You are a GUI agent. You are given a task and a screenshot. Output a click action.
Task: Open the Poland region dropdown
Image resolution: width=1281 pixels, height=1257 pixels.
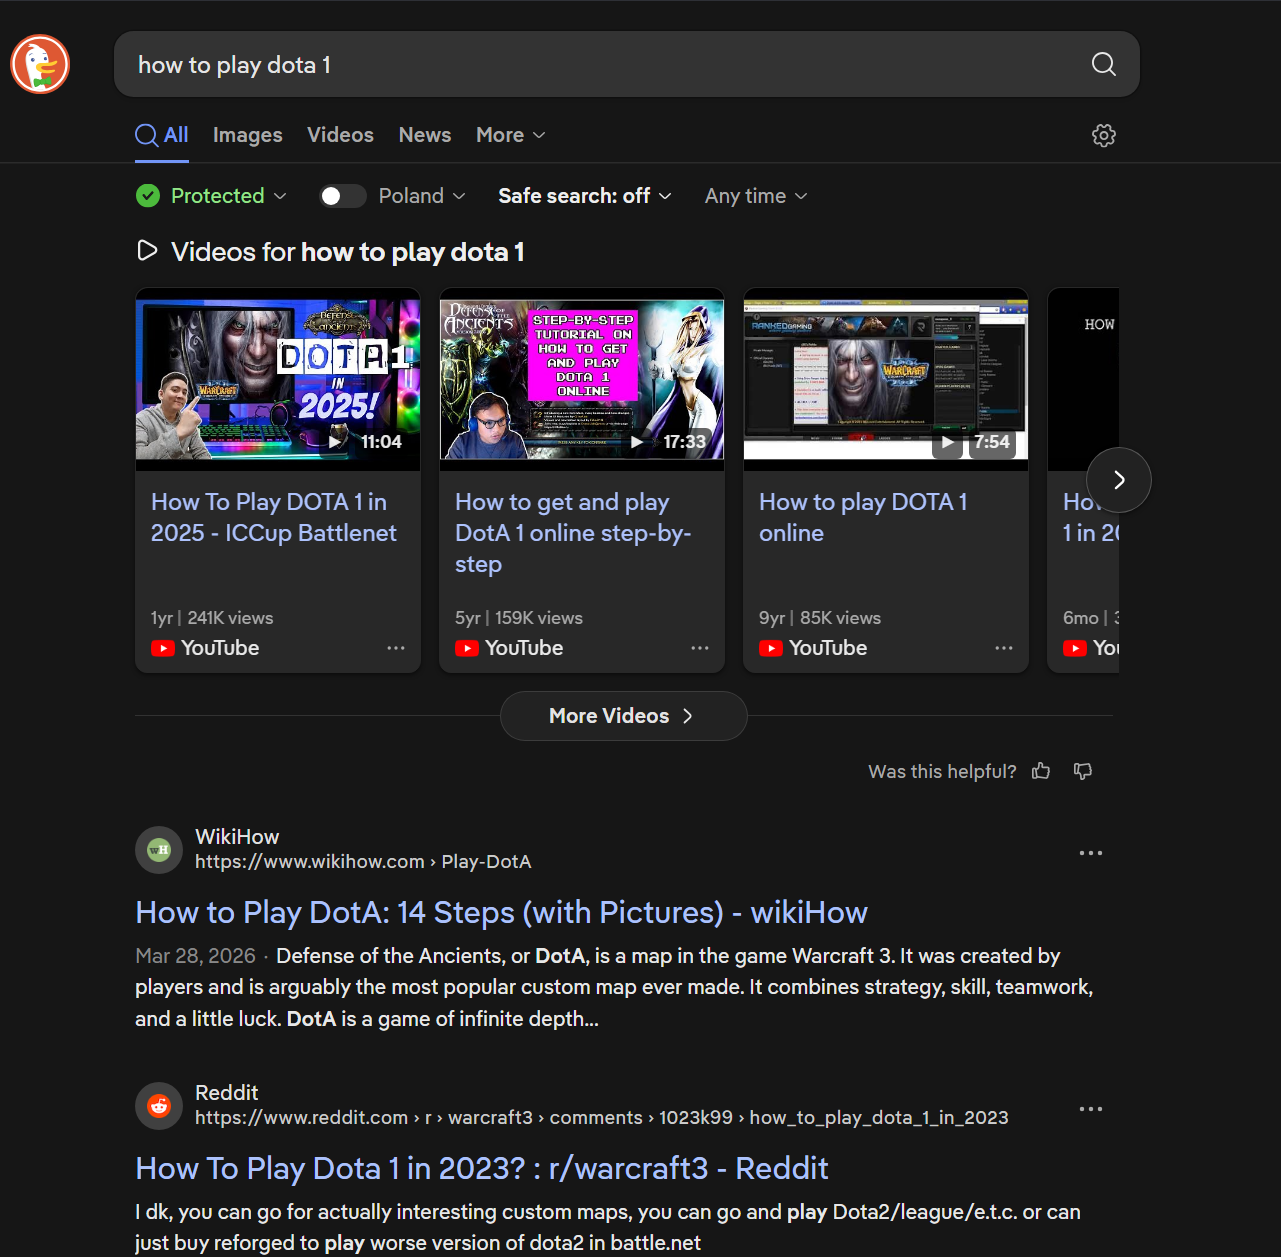(422, 196)
